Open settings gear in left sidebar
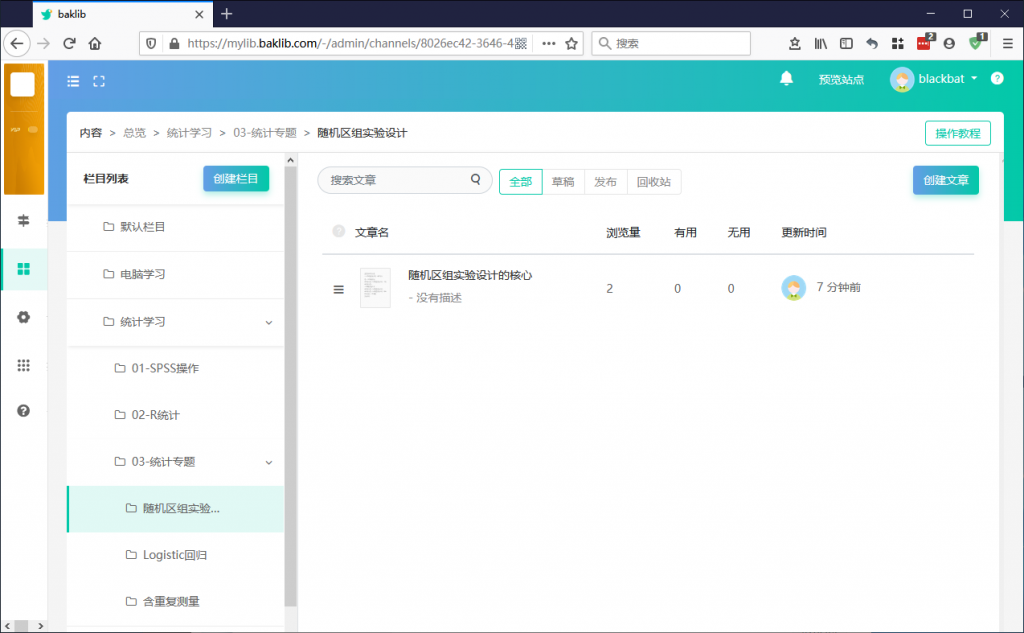This screenshot has height=633, width=1024. pyautogui.click(x=24, y=317)
